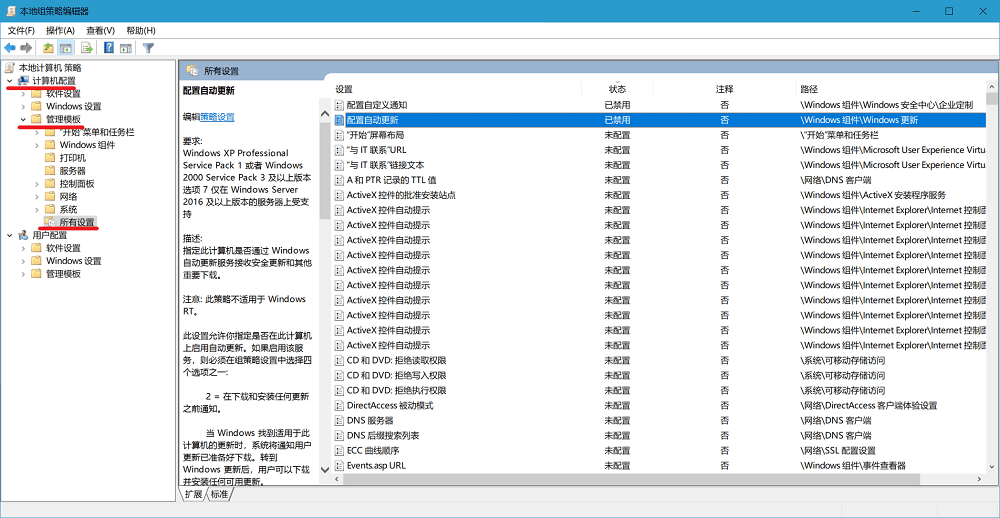Screen dimensions: 1000x518
Task: Collapse 管理模板 under 计算机配置
Action: pos(23,119)
